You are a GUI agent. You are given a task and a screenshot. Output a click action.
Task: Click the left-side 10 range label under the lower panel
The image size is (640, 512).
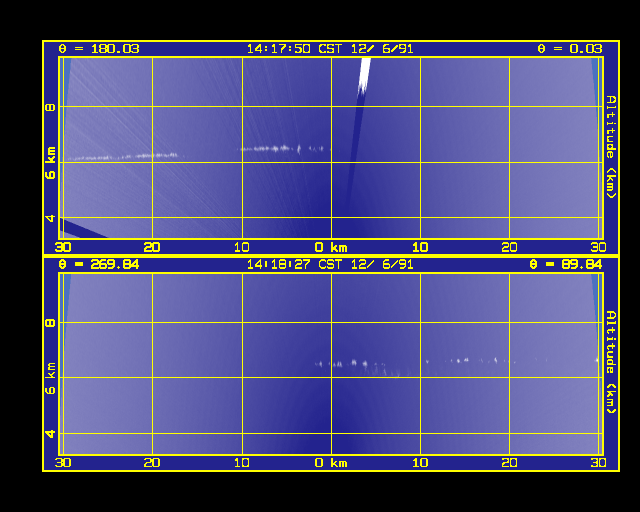click(x=242, y=463)
